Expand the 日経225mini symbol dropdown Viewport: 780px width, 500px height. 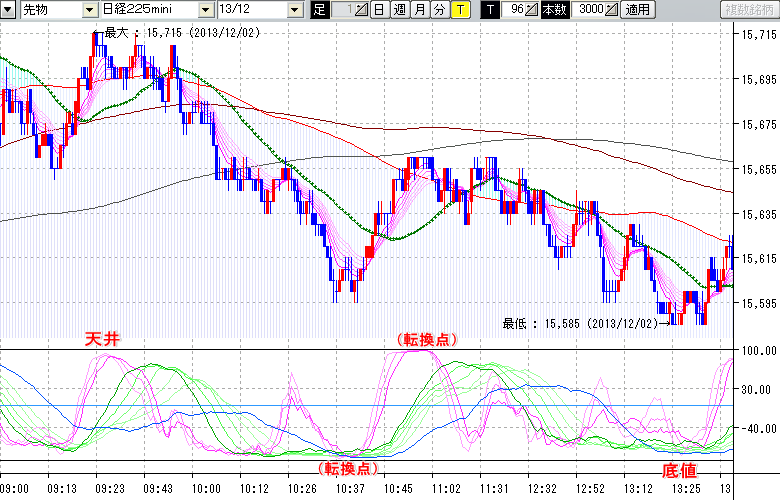click(x=205, y=9)
